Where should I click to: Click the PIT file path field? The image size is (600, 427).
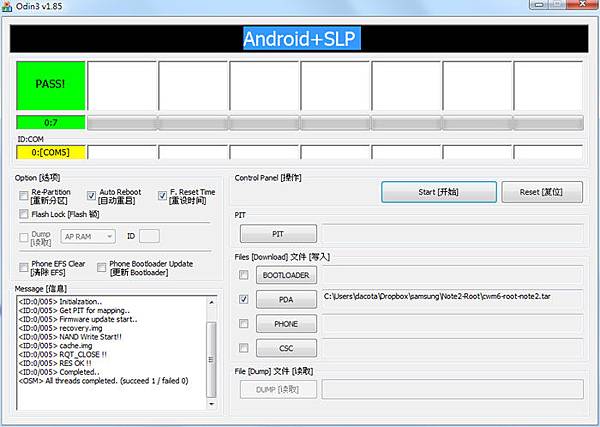point(453,234)
